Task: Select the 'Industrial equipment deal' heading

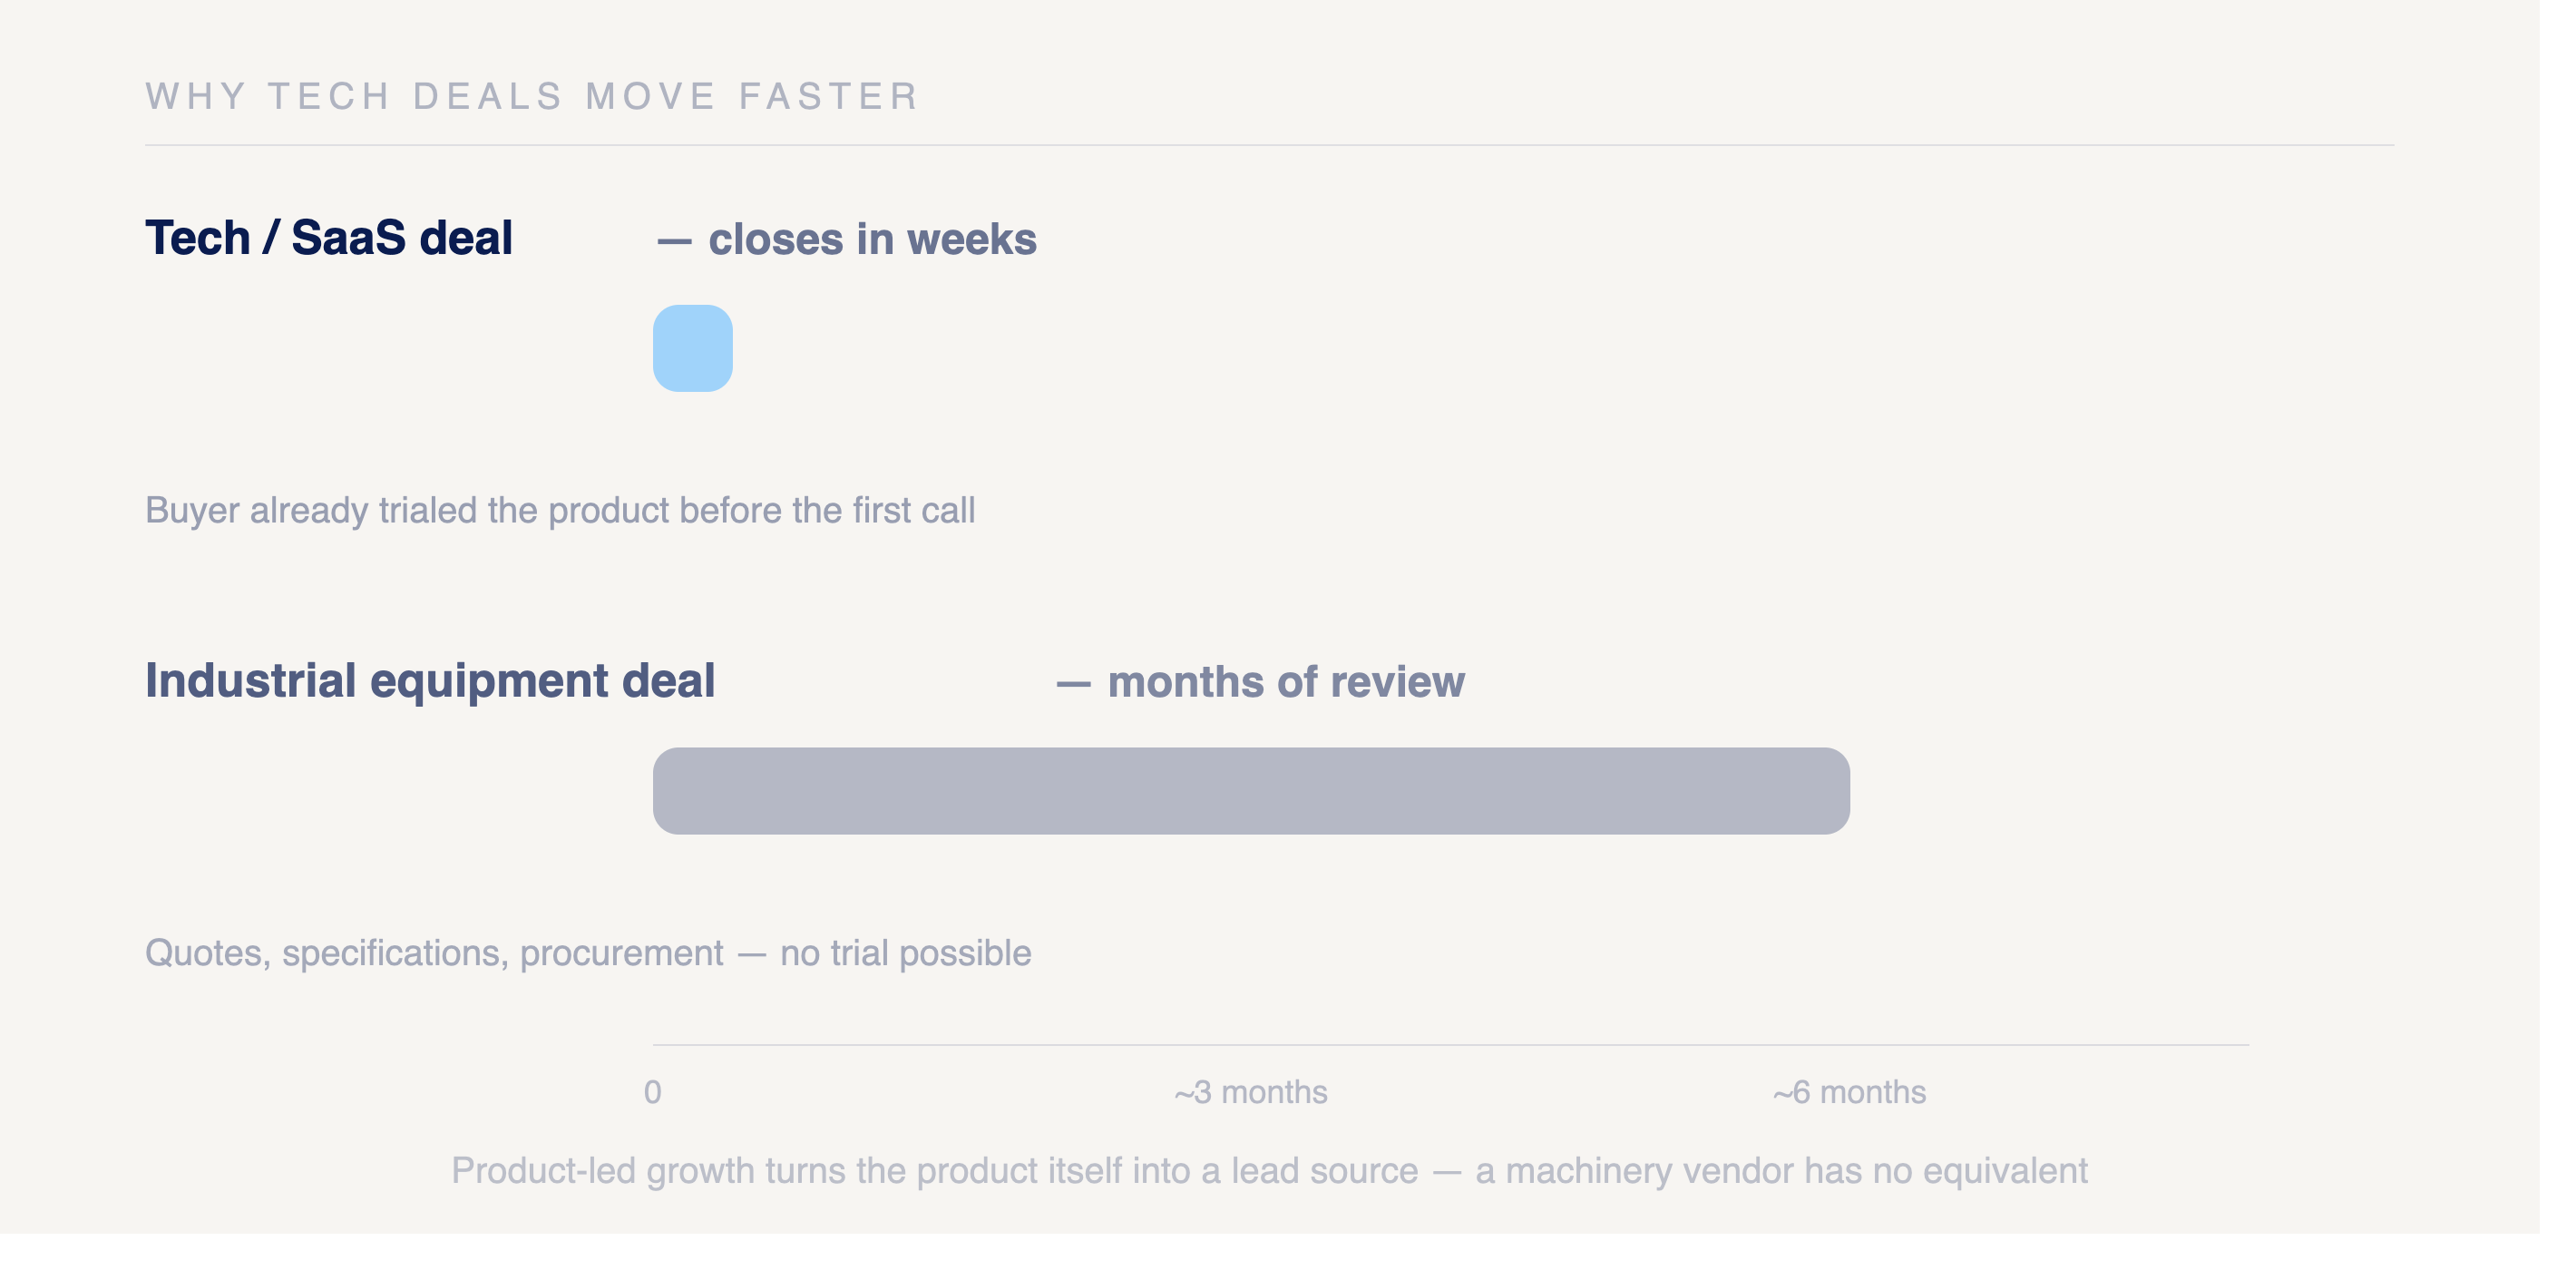Action: tap(430, 681)
